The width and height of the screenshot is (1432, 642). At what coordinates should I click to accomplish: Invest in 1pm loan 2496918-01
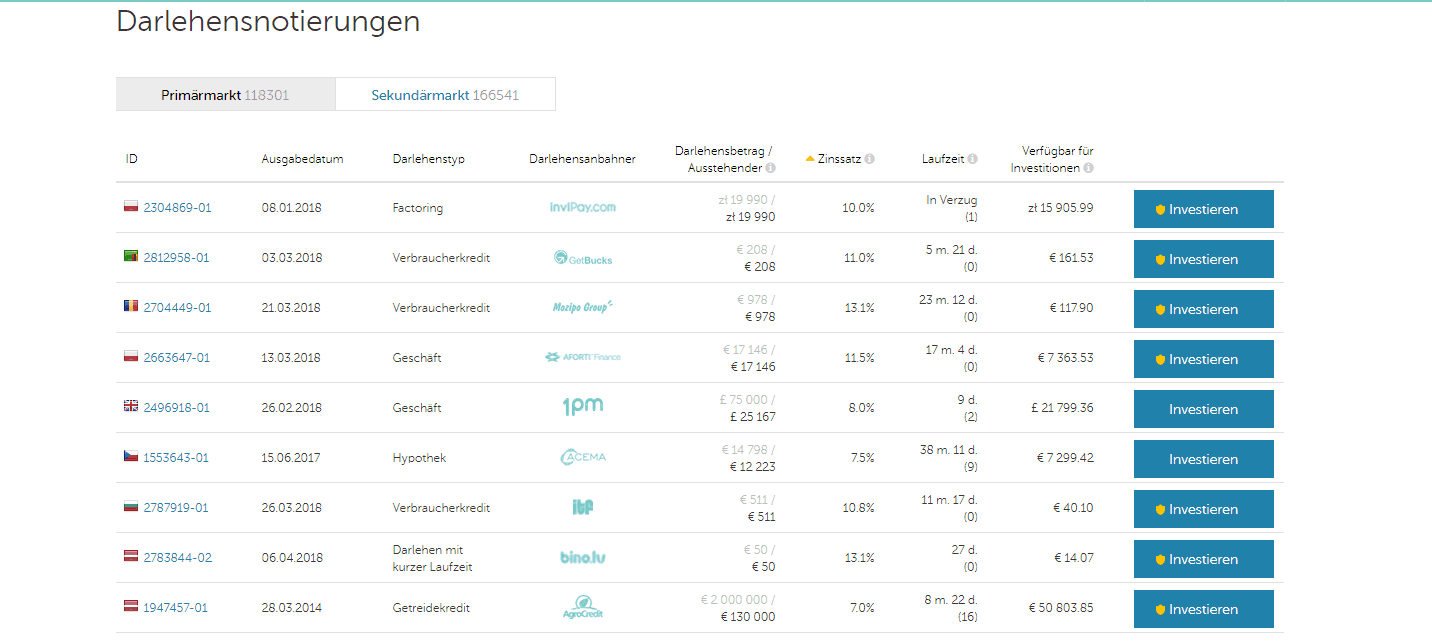1203,409
